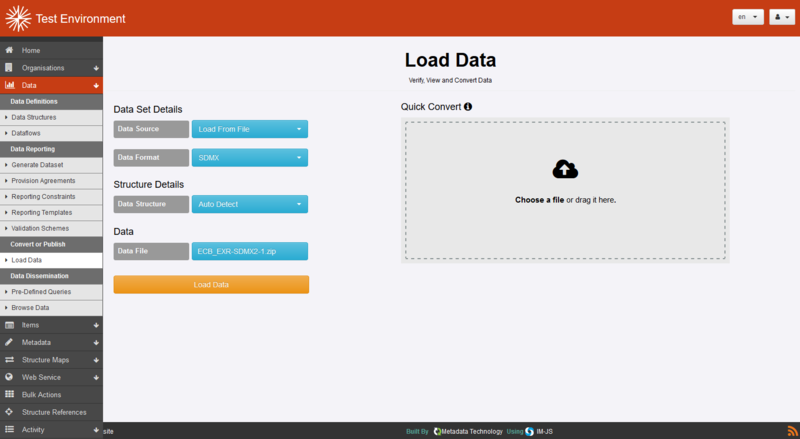Click the Convert or Publish section header
800x439 pixels.
click(51, 244)
